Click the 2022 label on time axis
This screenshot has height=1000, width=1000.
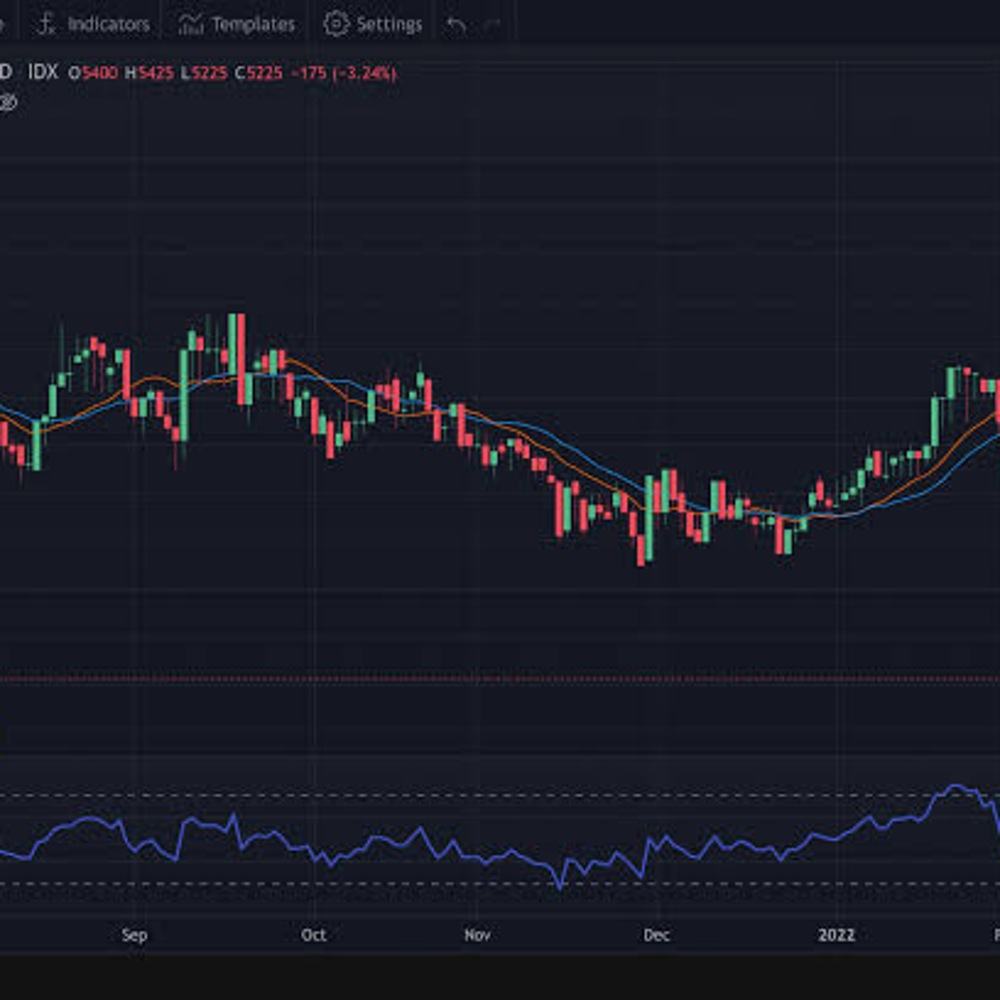click(836, 935)
